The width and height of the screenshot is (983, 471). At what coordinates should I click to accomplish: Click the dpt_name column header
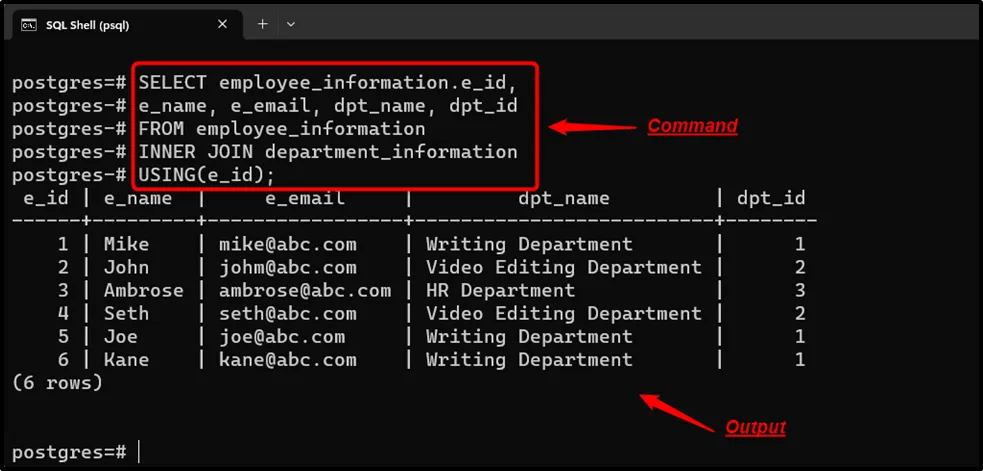[563, 198]
